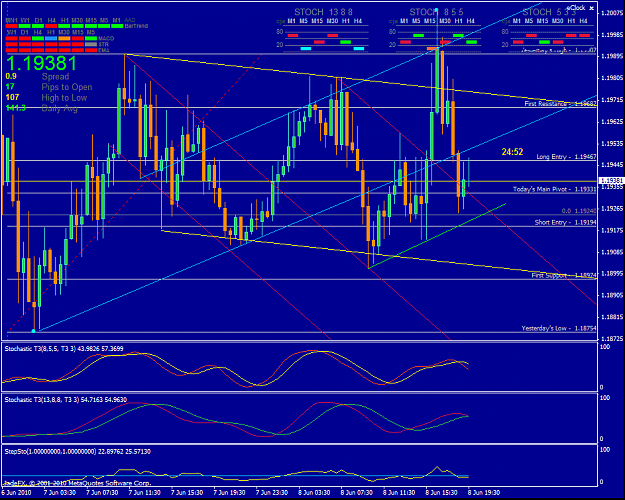The width and height of the screenshot is (625, 500).
Task: Click the gray M5 block in STR row
Action: coord(91,44)
